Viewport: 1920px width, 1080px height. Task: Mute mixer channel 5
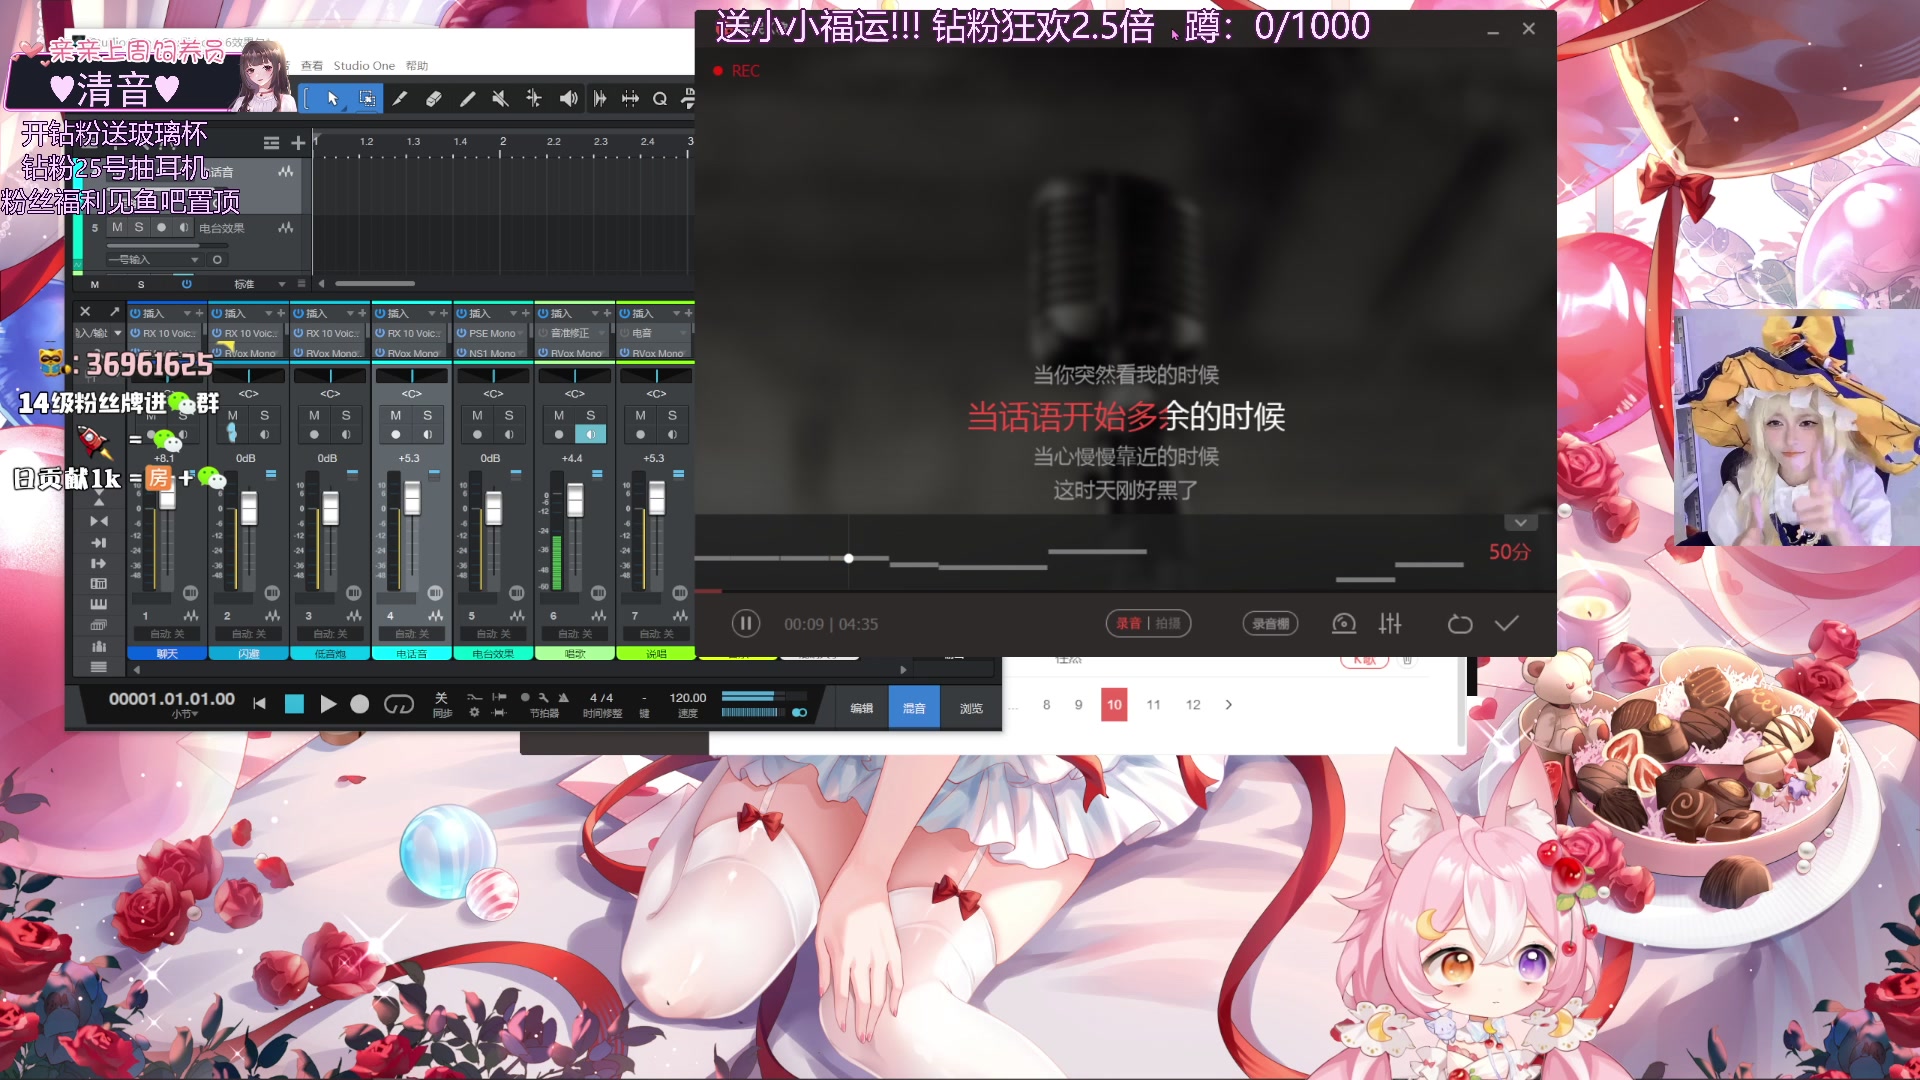coord(477,415)
